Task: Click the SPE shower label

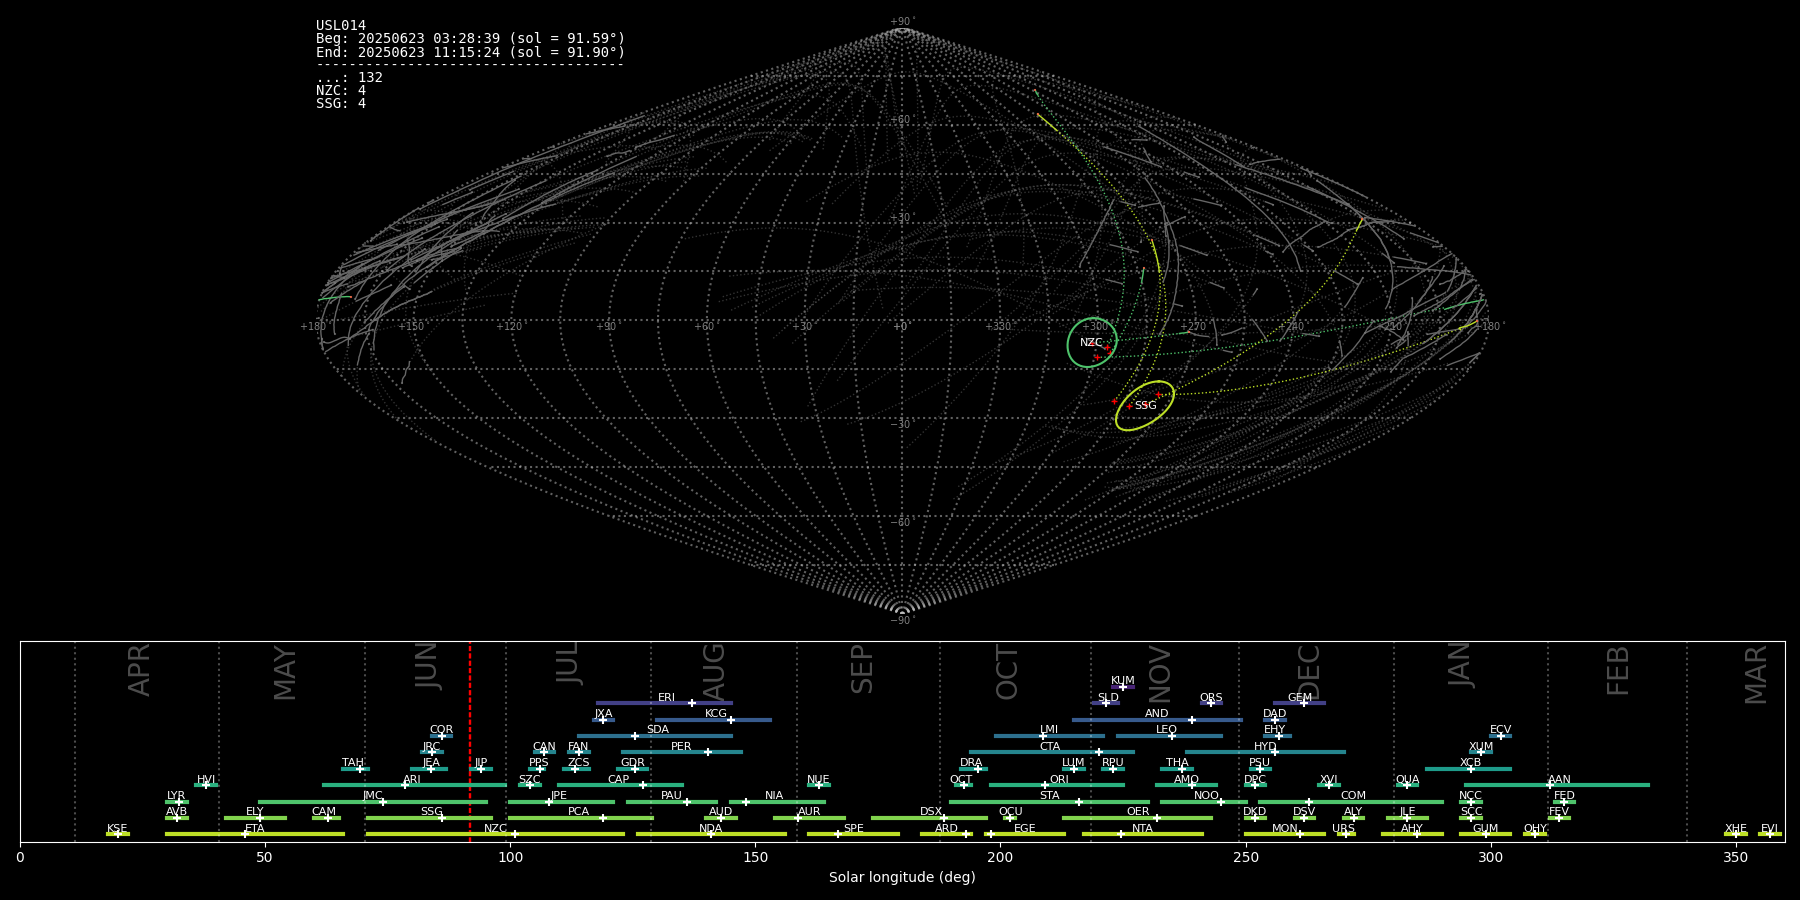Action: pos(853,829)
